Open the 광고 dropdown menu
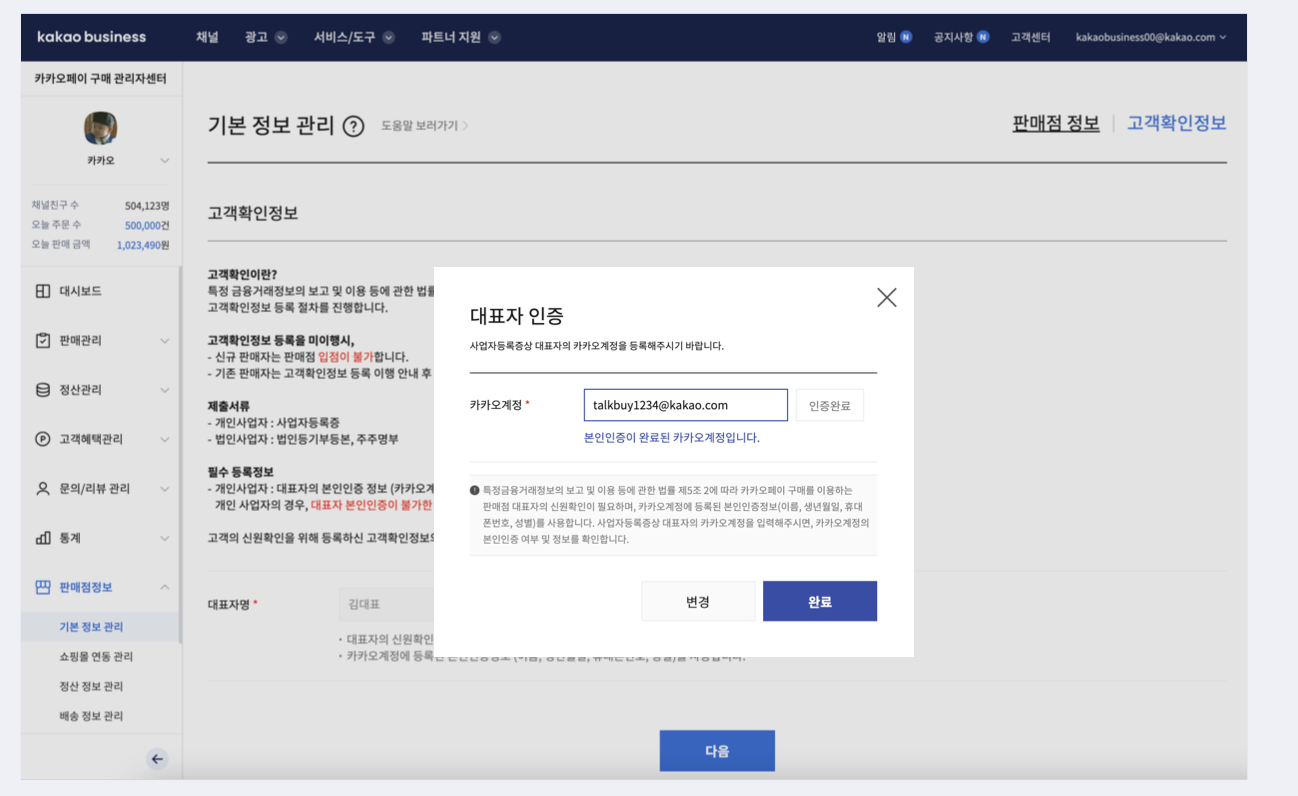The image size is (1298, 796). [x=265, y=37]
